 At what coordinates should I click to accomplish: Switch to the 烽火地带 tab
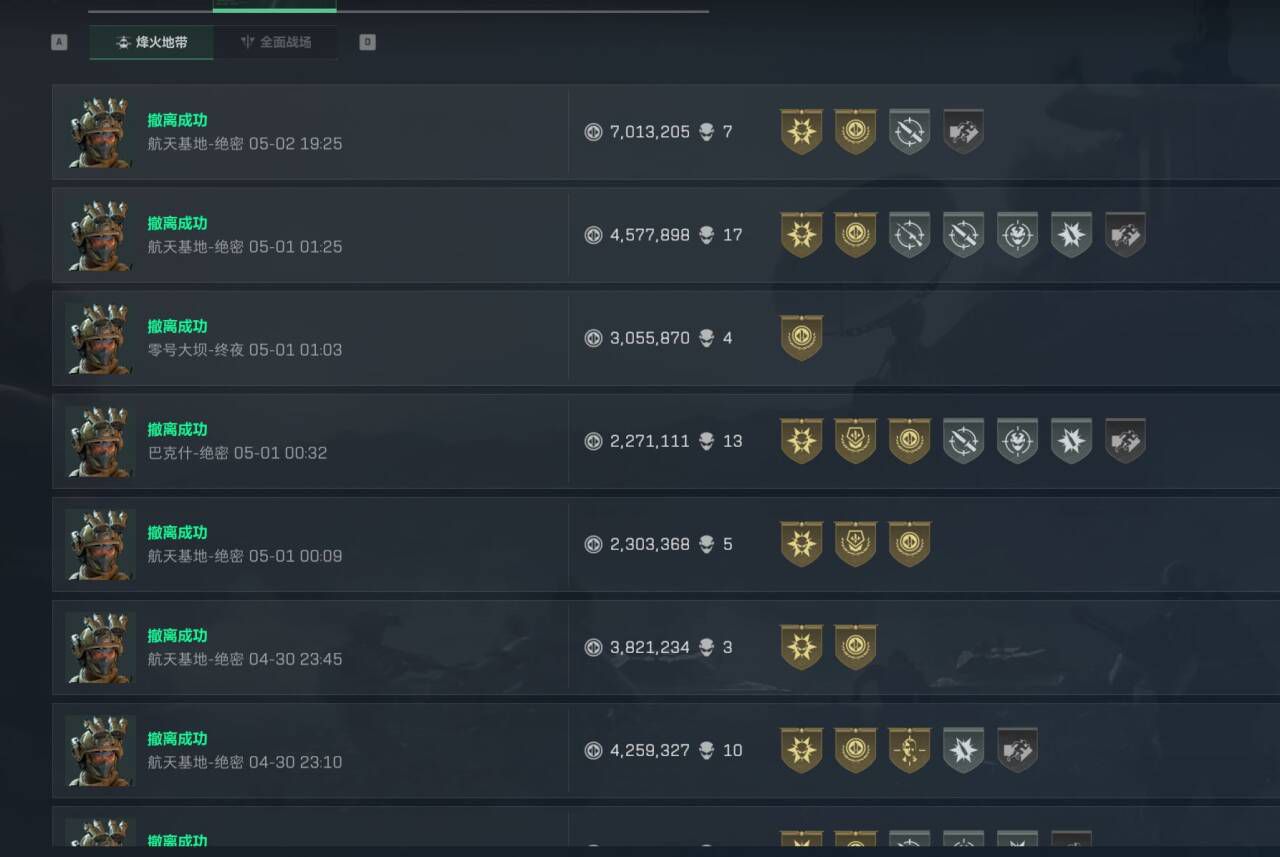151,43
